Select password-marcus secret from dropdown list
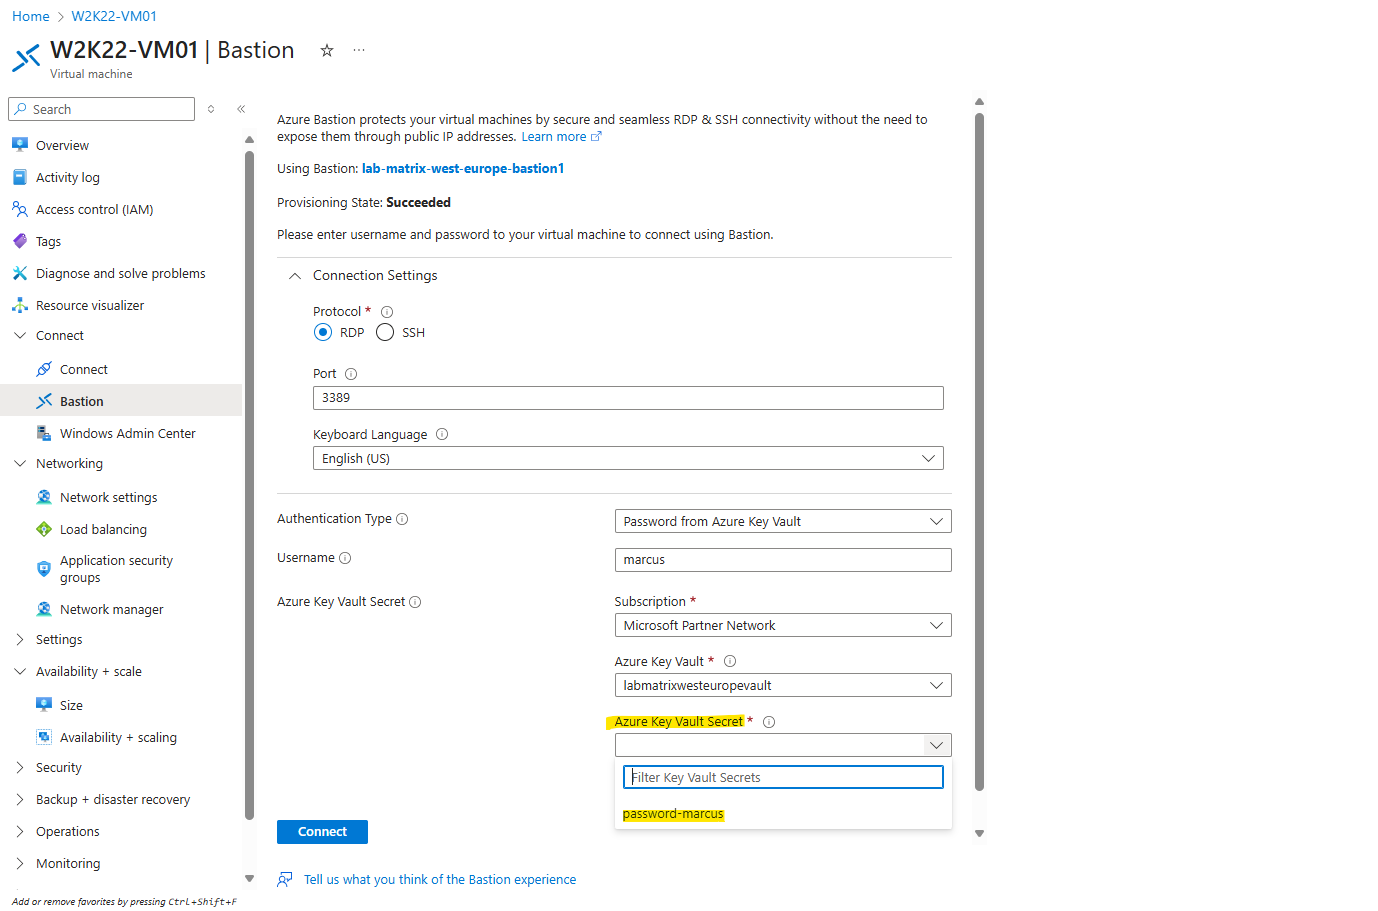 [673, 814]
